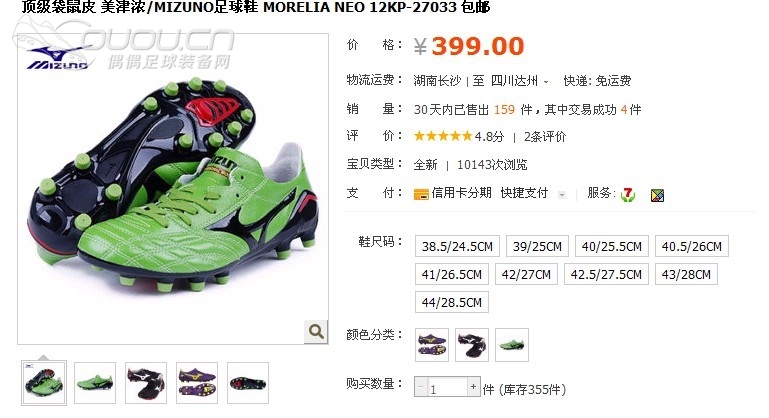
Task: Select the green shoe color option
Action: pyautogui.click(x=512, y=345)
